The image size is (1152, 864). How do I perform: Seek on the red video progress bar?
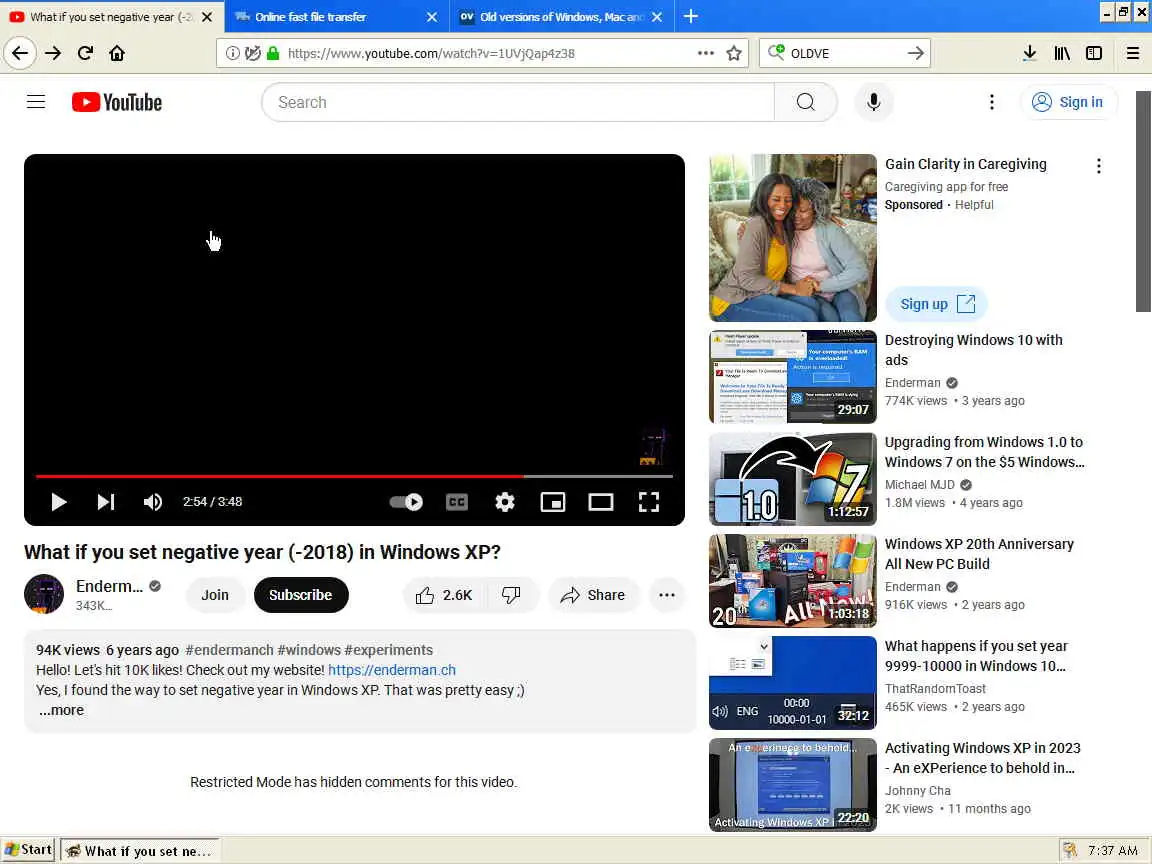[354, 476]
